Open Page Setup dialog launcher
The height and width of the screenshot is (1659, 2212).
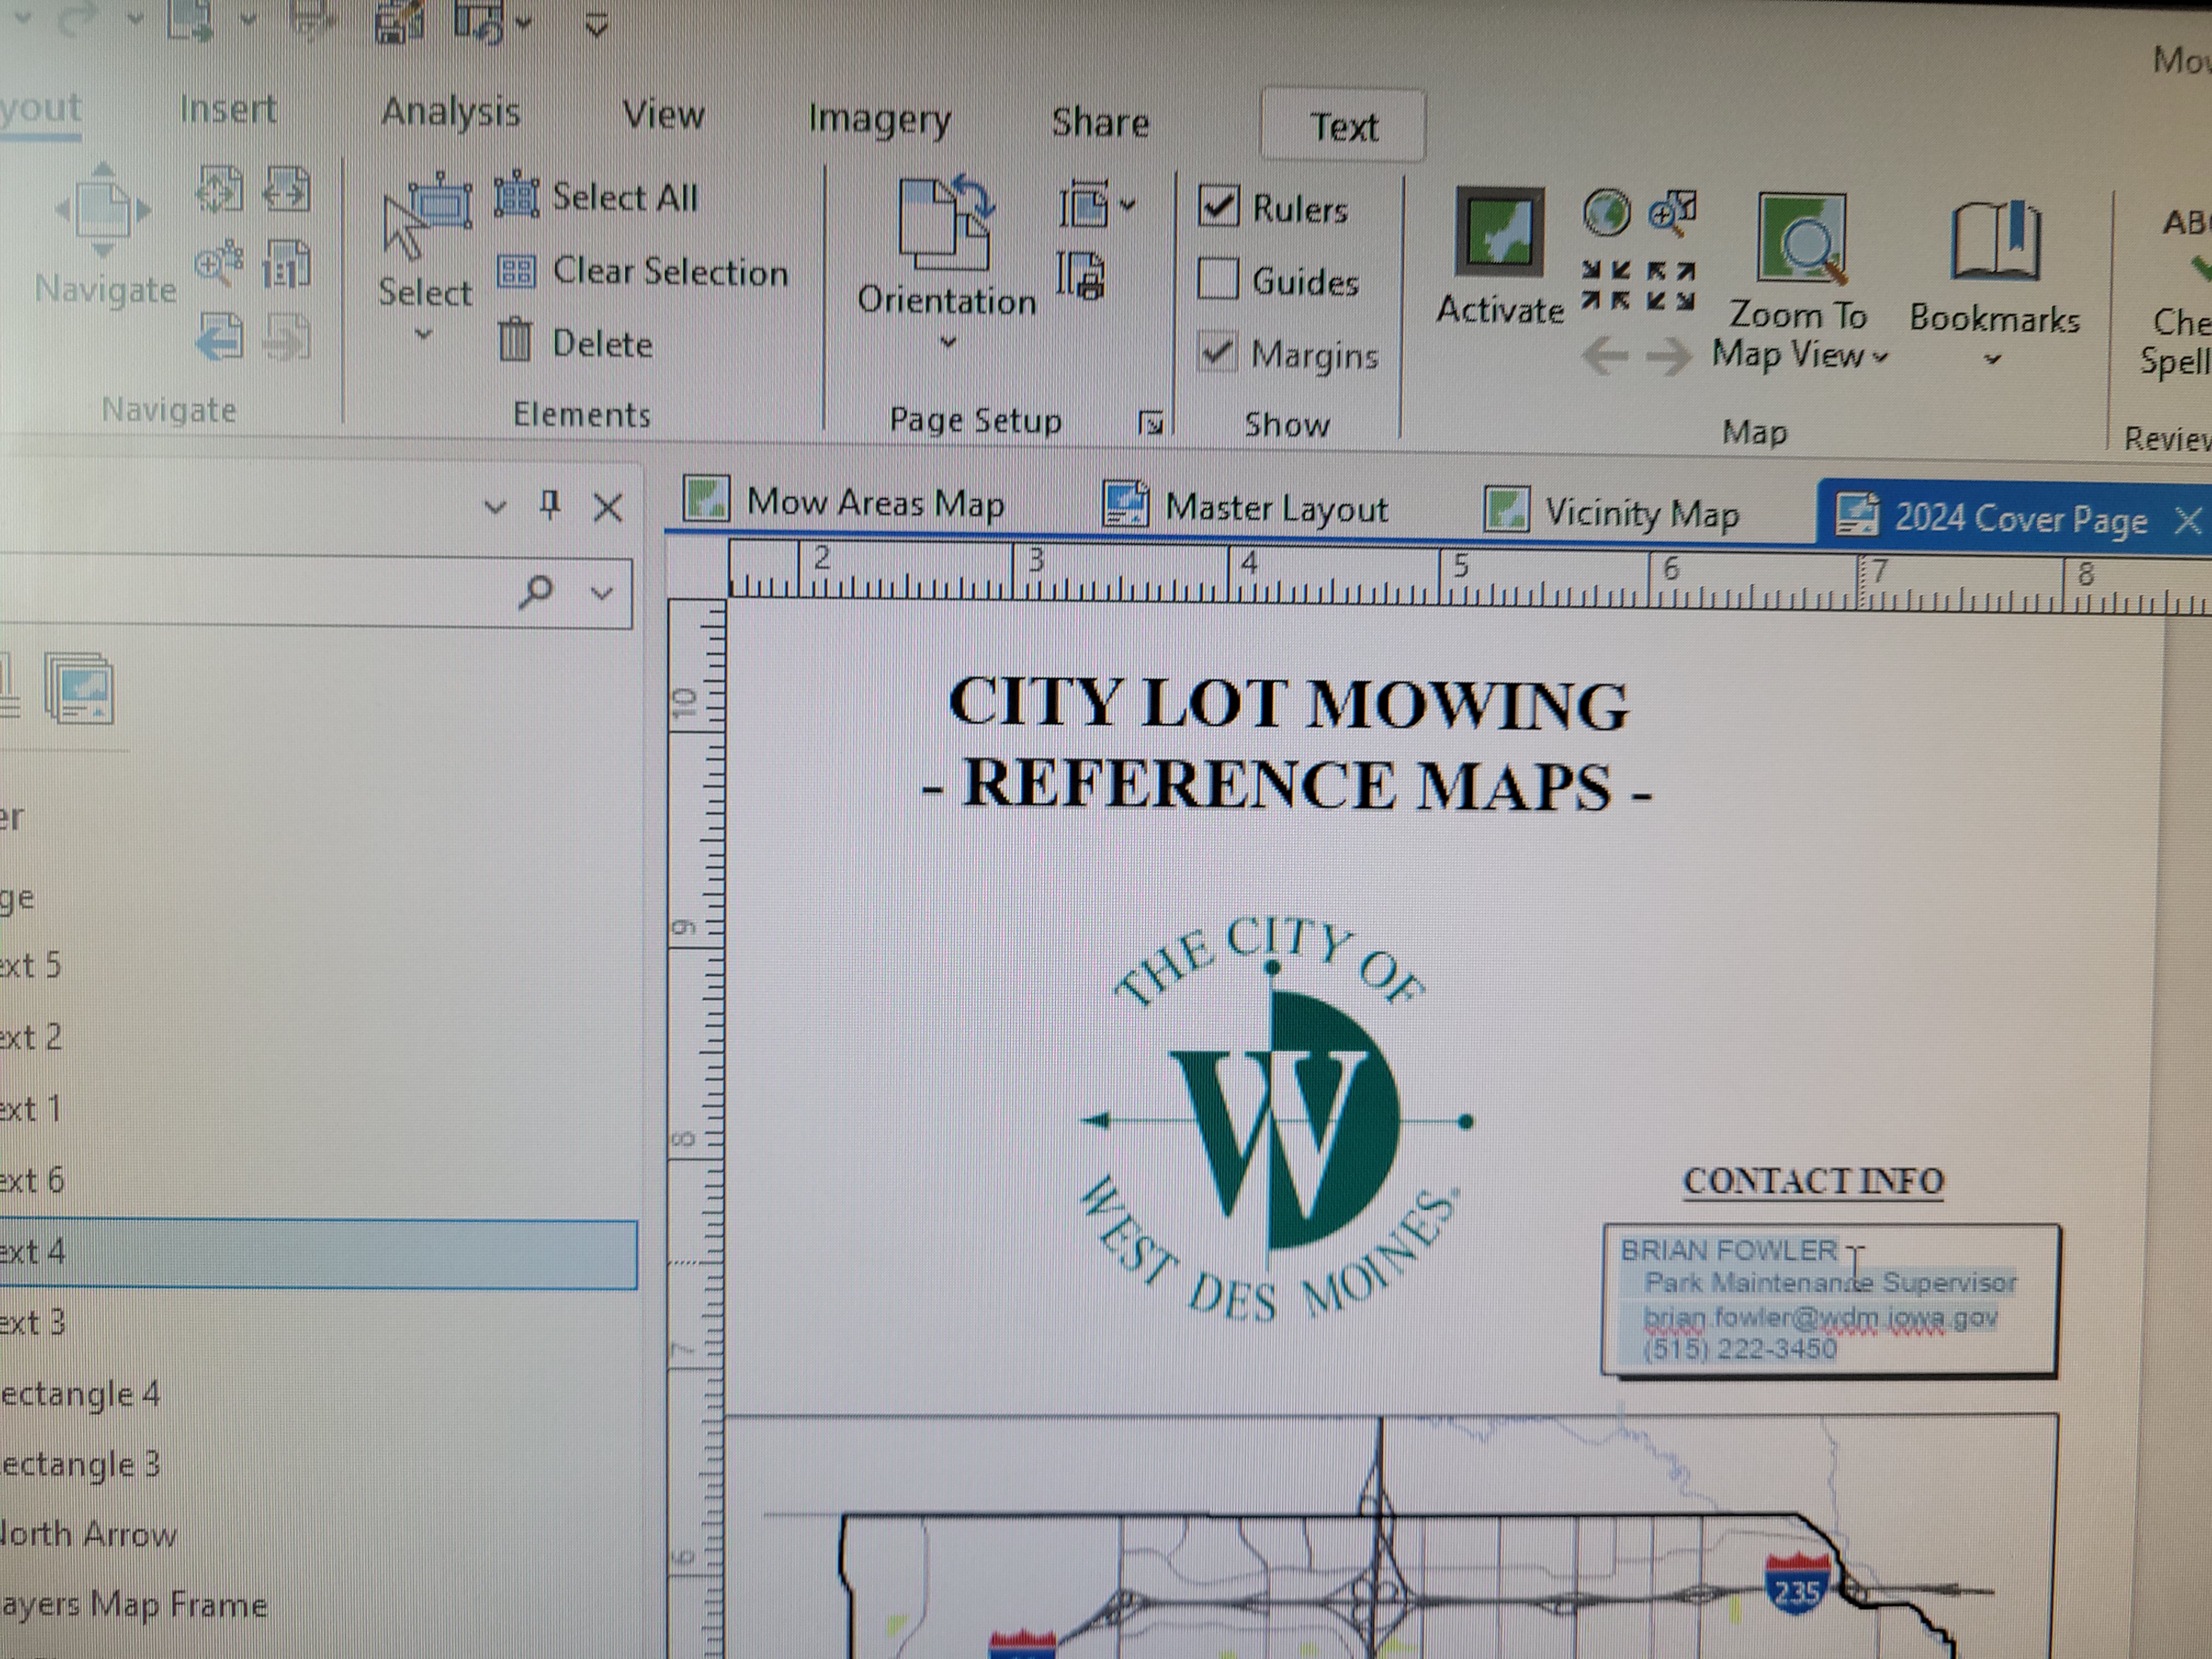[1150, 424]
